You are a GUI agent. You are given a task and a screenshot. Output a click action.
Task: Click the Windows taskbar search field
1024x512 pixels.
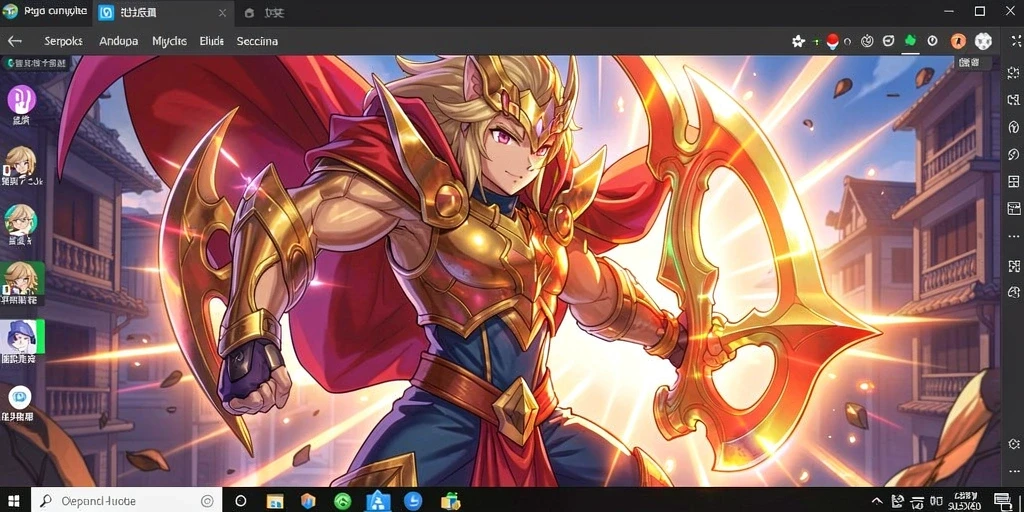[126, 501]
